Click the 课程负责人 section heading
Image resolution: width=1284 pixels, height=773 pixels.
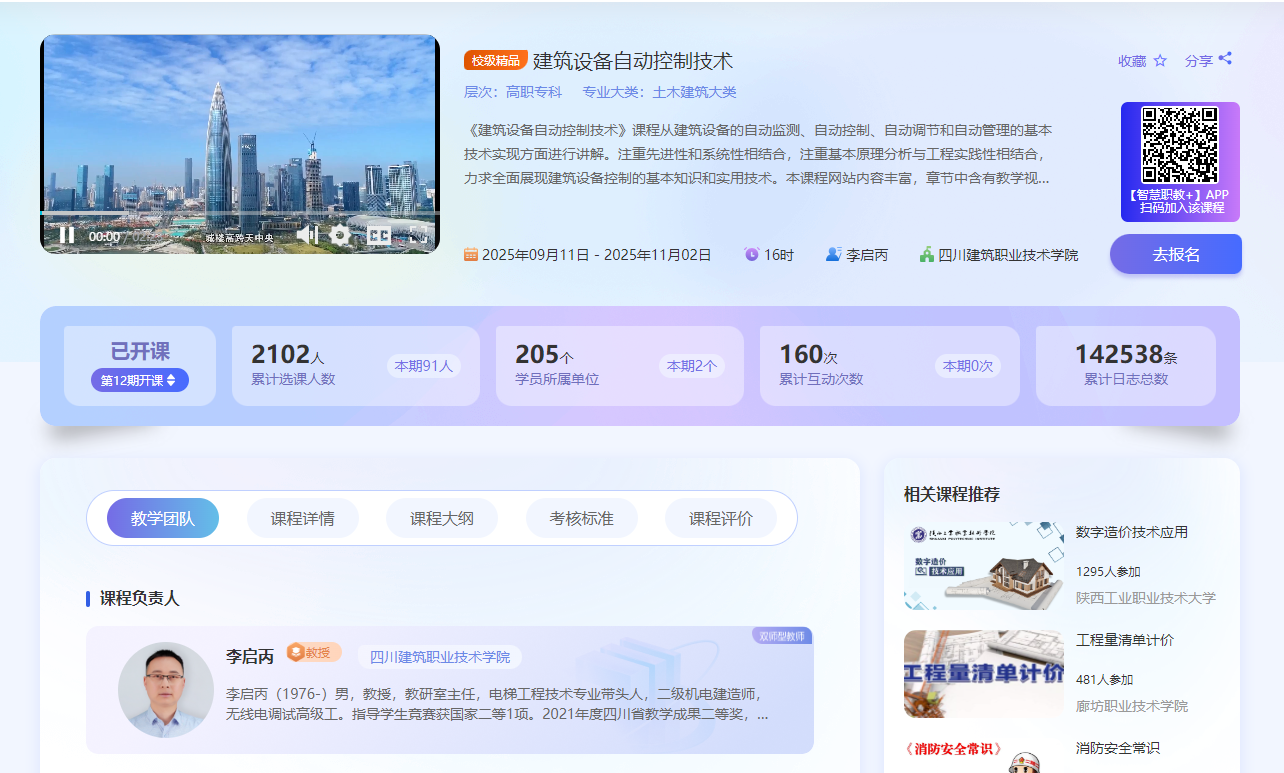140,598
